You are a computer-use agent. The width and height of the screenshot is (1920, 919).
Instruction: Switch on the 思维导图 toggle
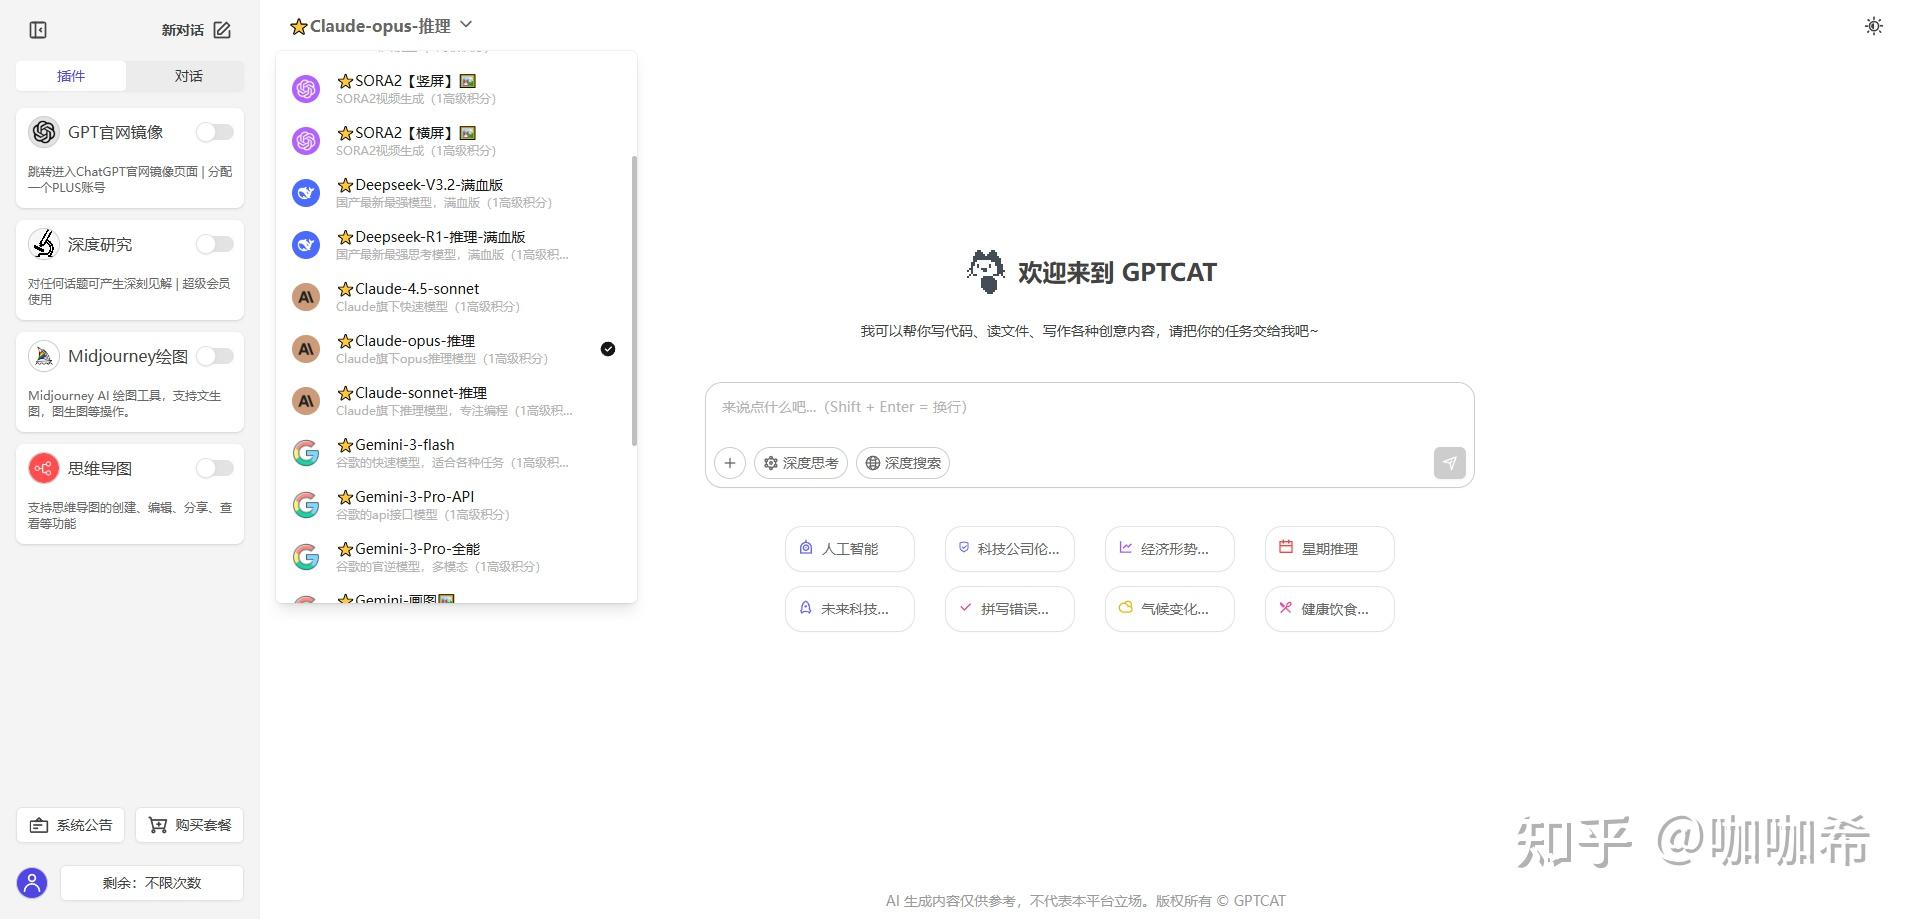[x=215, y=468]
